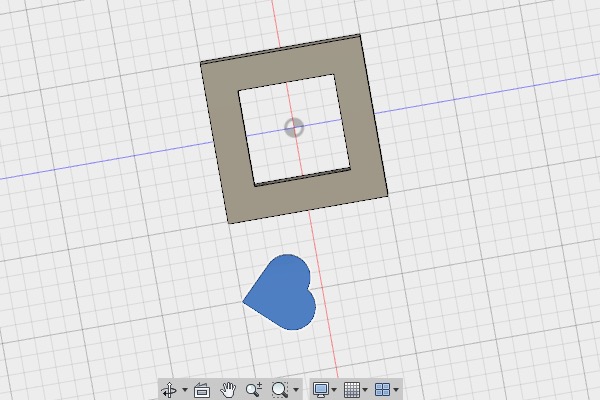Click the Look At tool icon

[x=202, y=390]
